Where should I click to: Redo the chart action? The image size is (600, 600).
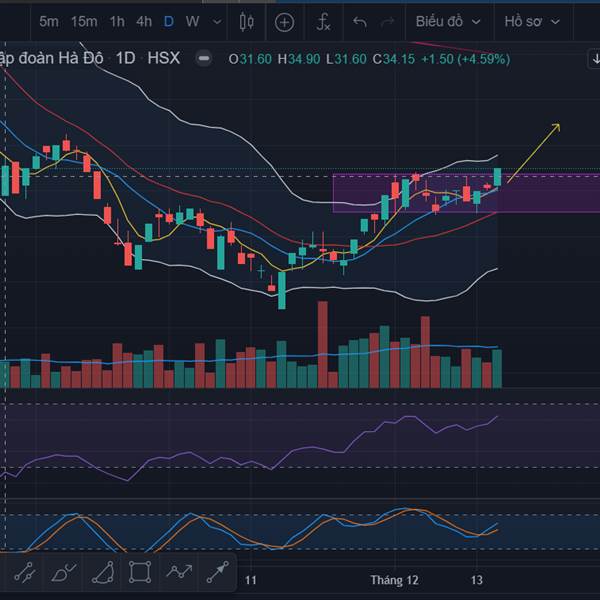(387, 22)
